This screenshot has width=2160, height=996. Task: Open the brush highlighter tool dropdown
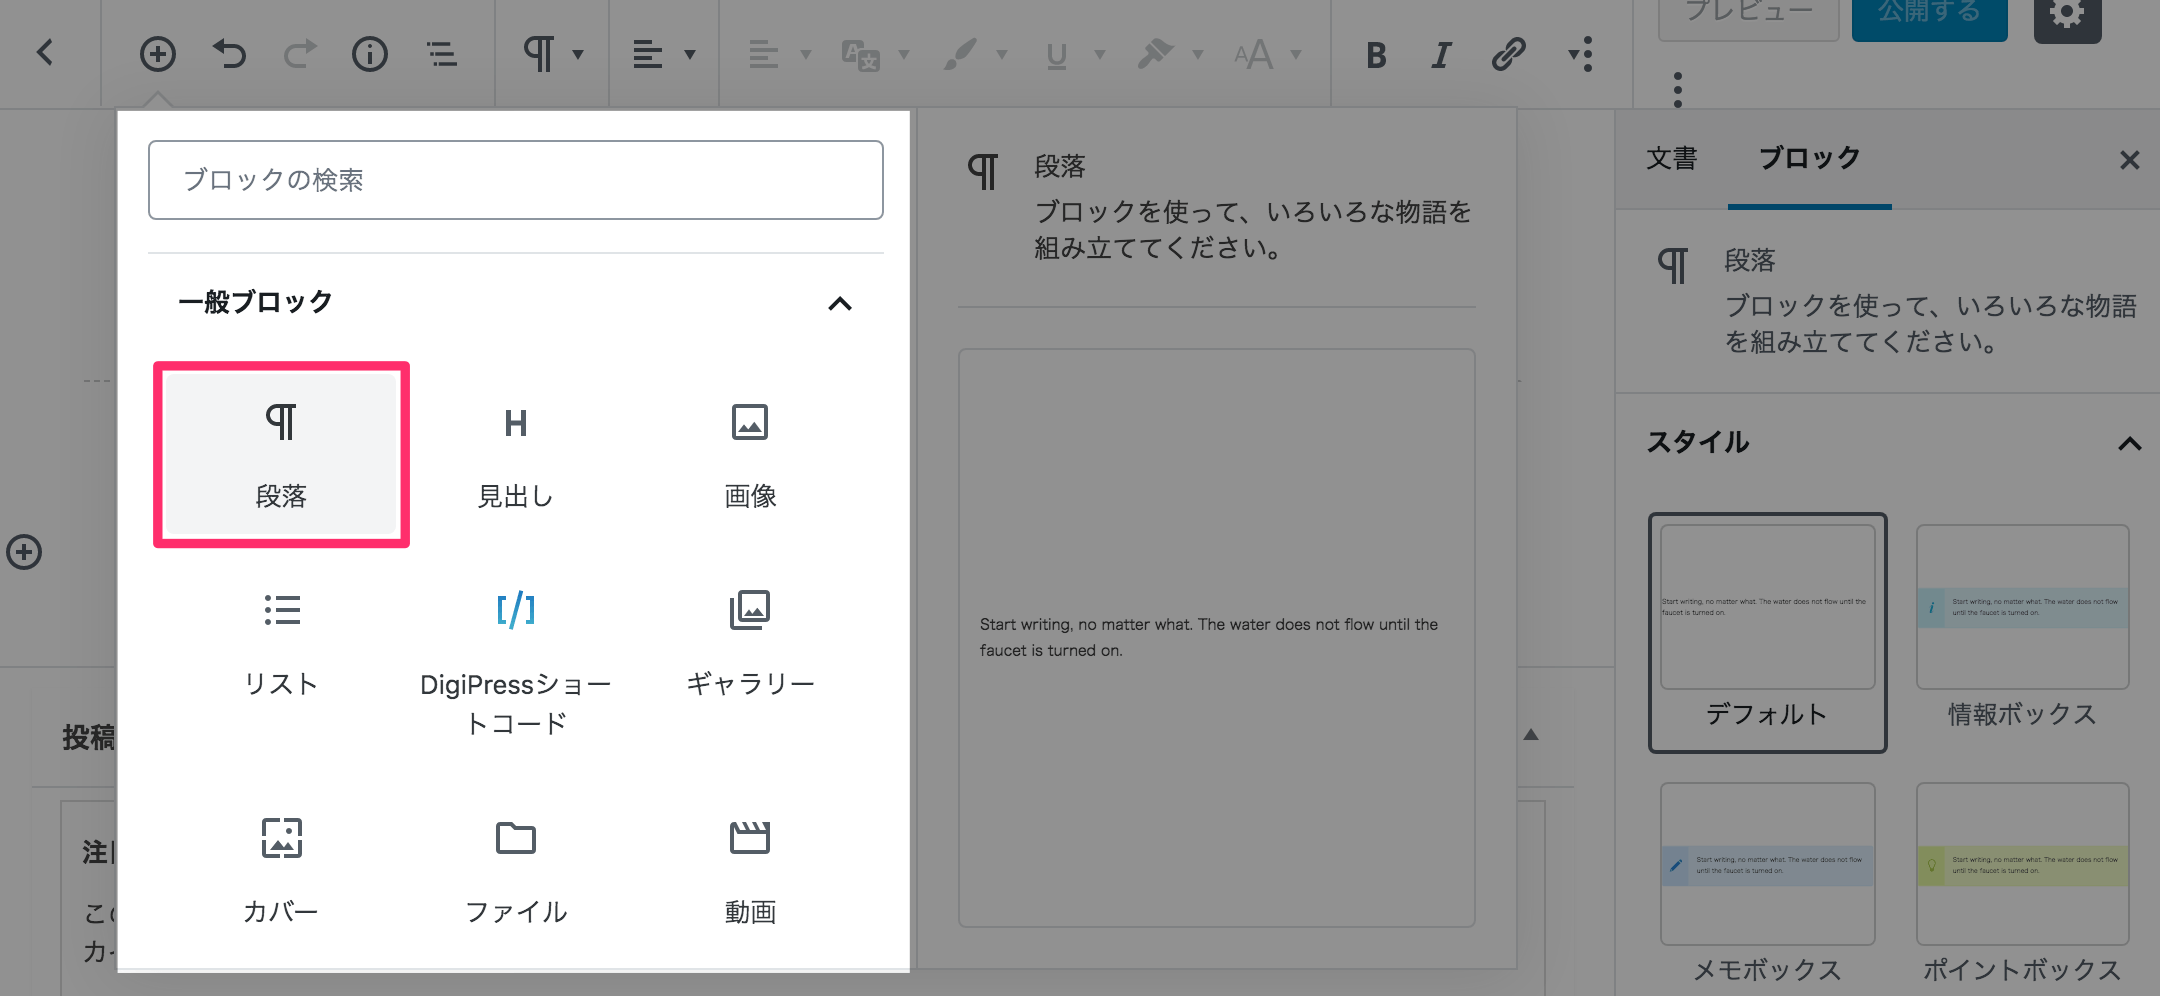pos(974,54)
